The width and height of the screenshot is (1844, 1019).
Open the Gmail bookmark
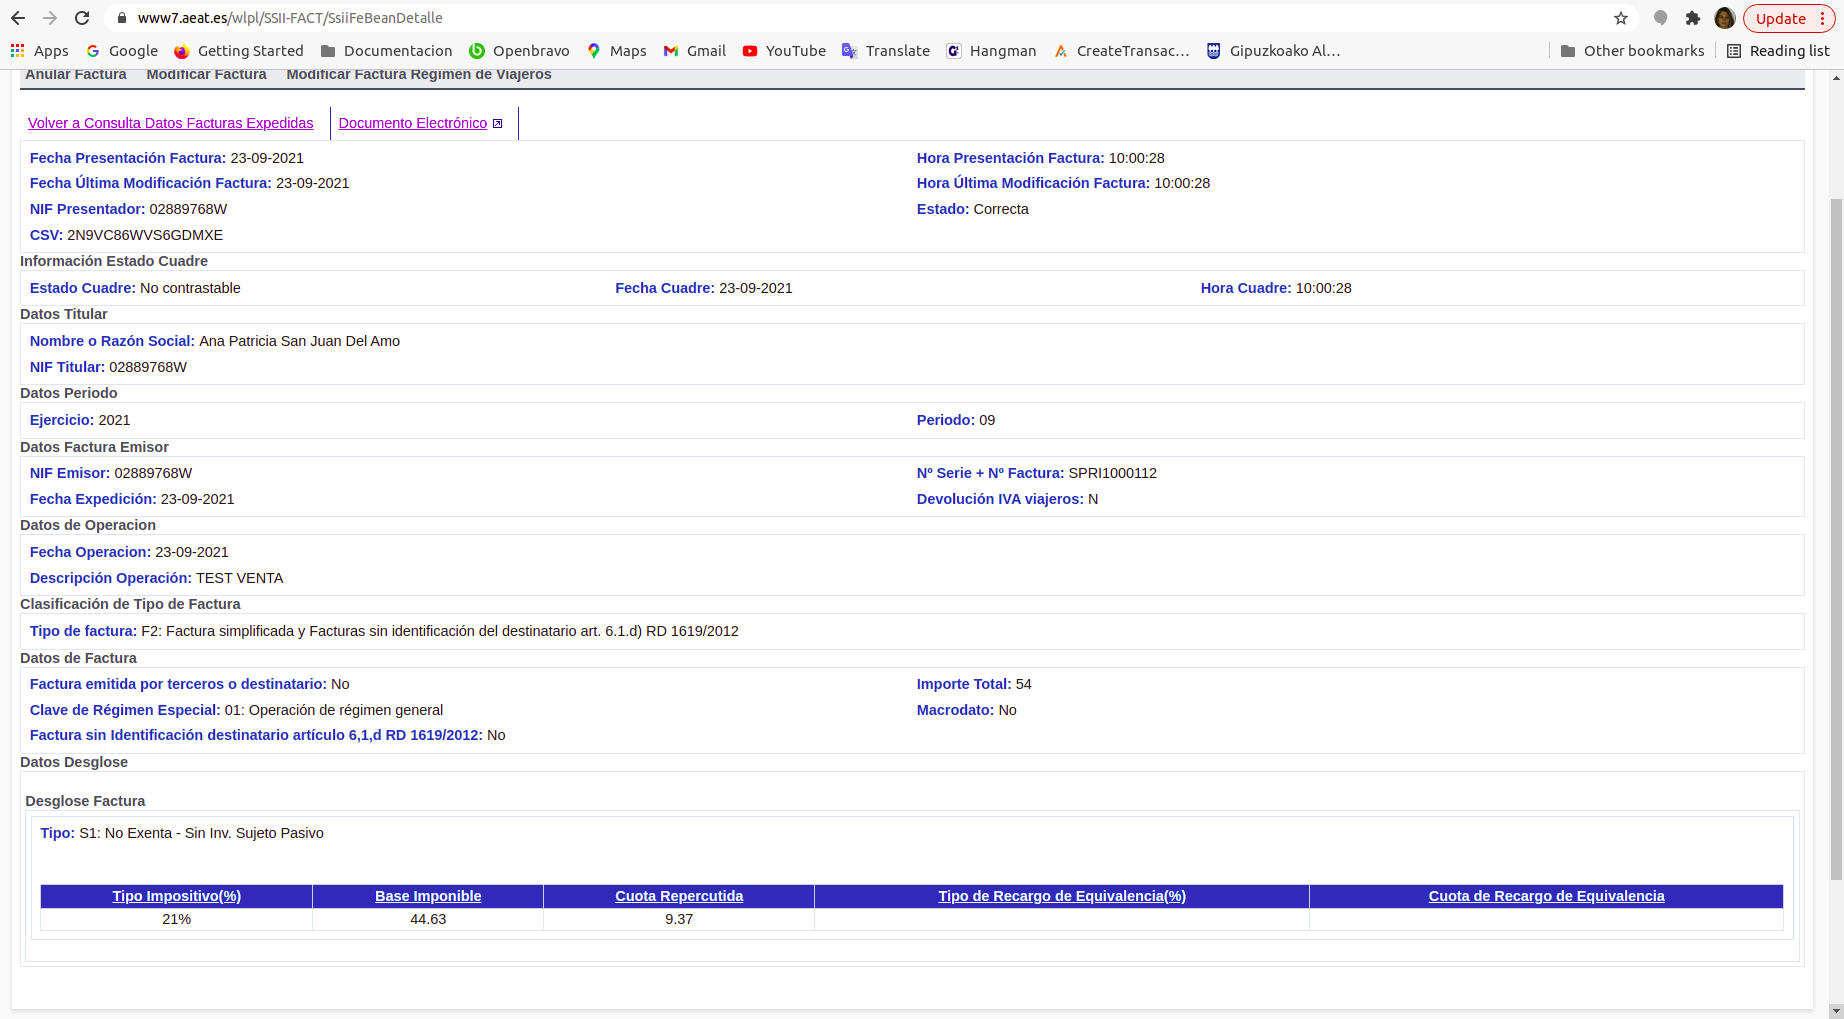coord(695,51)
